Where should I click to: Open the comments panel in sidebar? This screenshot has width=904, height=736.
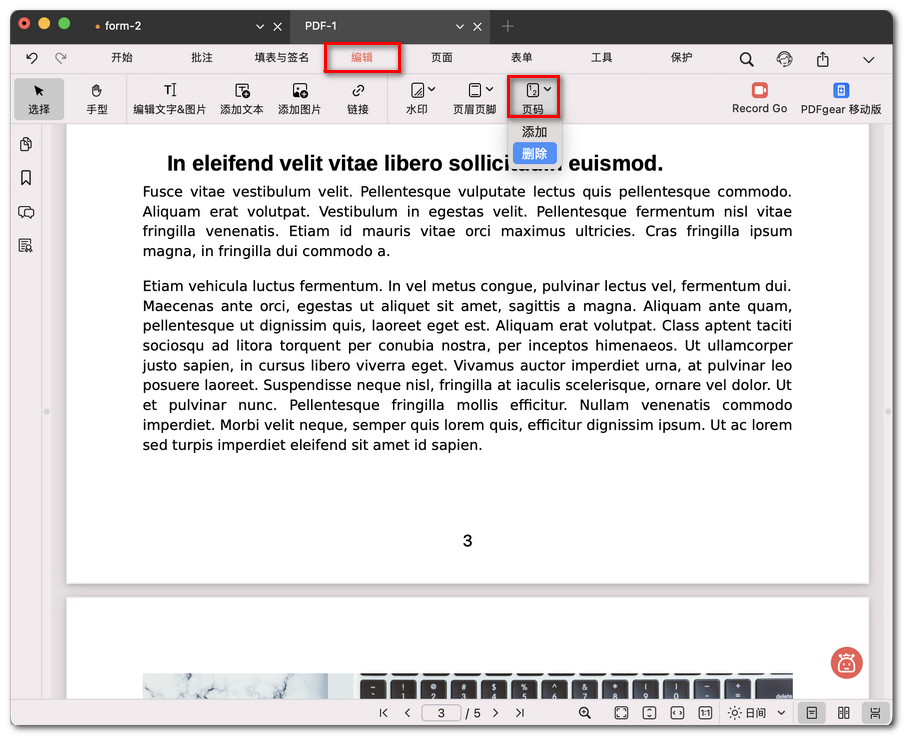[25, 212]
